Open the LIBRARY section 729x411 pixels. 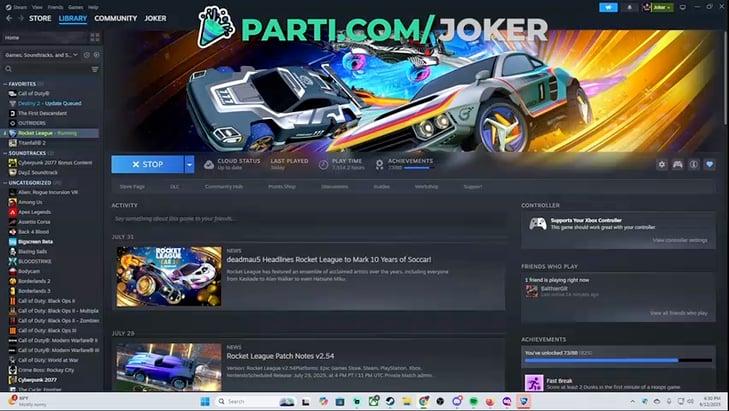(73, 19)
